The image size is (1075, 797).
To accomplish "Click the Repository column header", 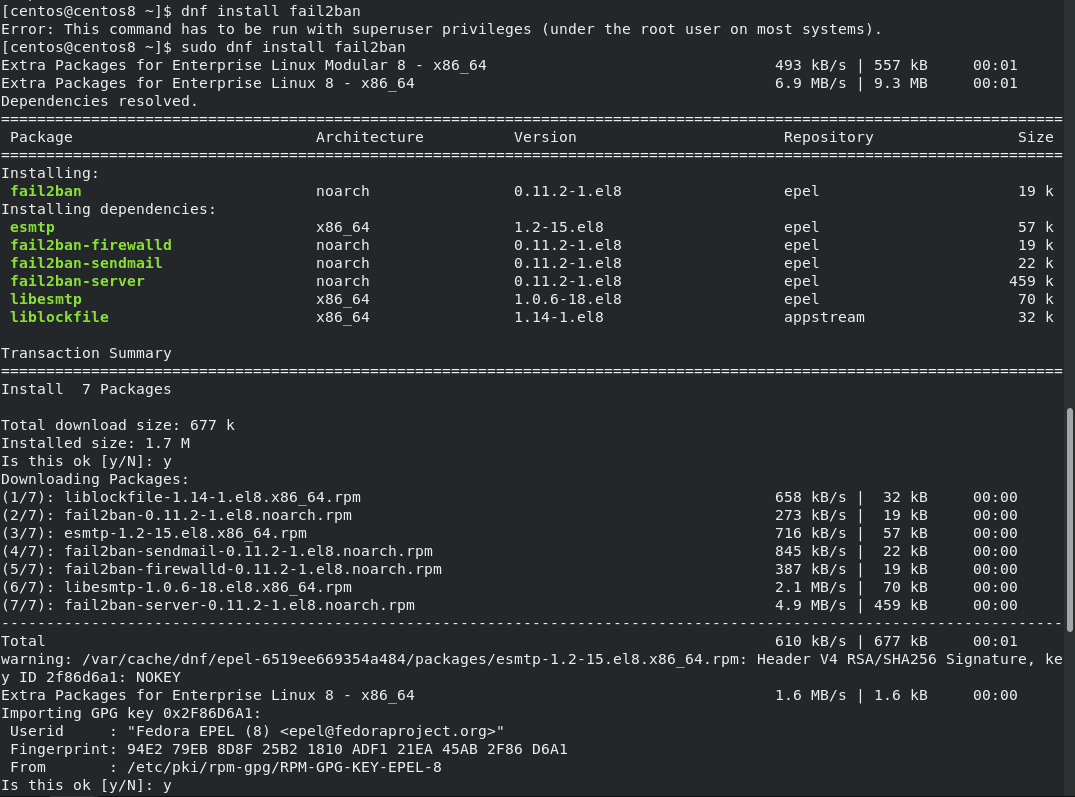I will [828, 137].
